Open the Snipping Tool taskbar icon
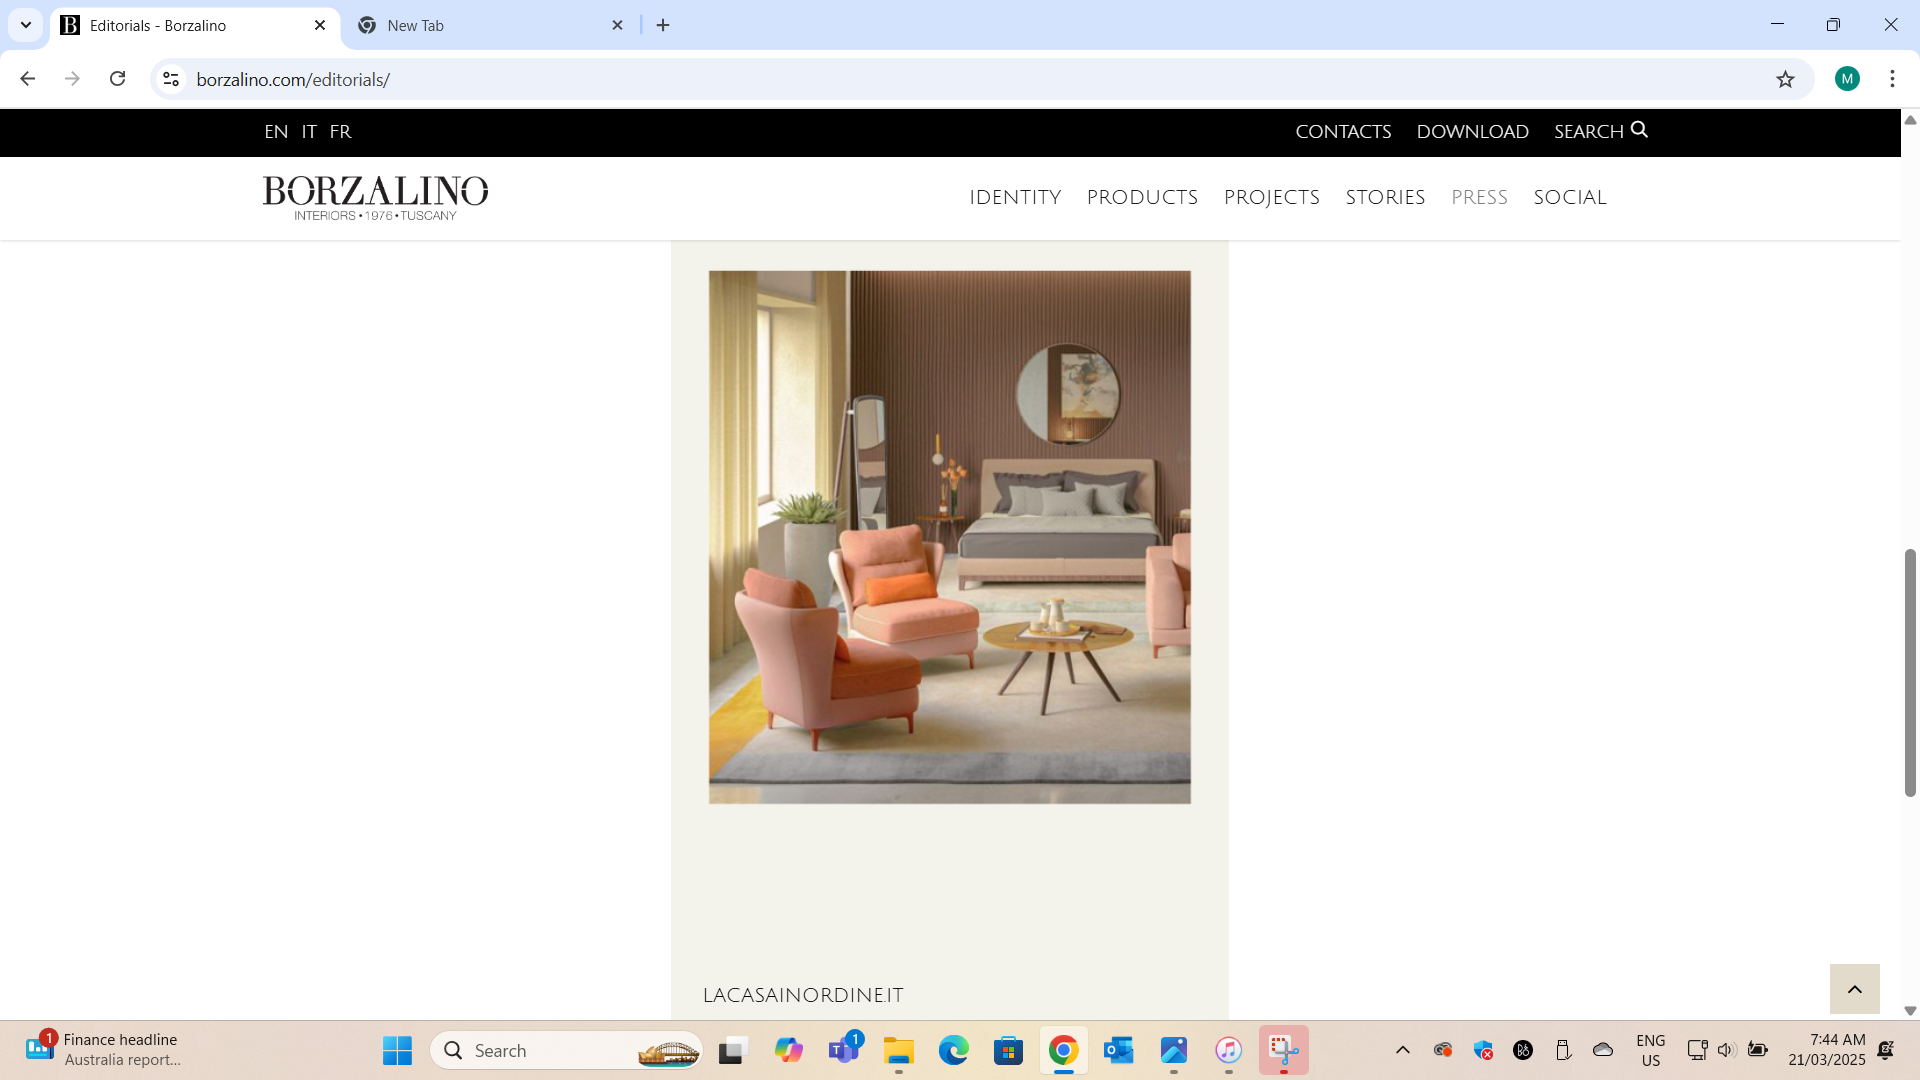This screenshot has height=1080, width=1920. coord(1284,1050)
